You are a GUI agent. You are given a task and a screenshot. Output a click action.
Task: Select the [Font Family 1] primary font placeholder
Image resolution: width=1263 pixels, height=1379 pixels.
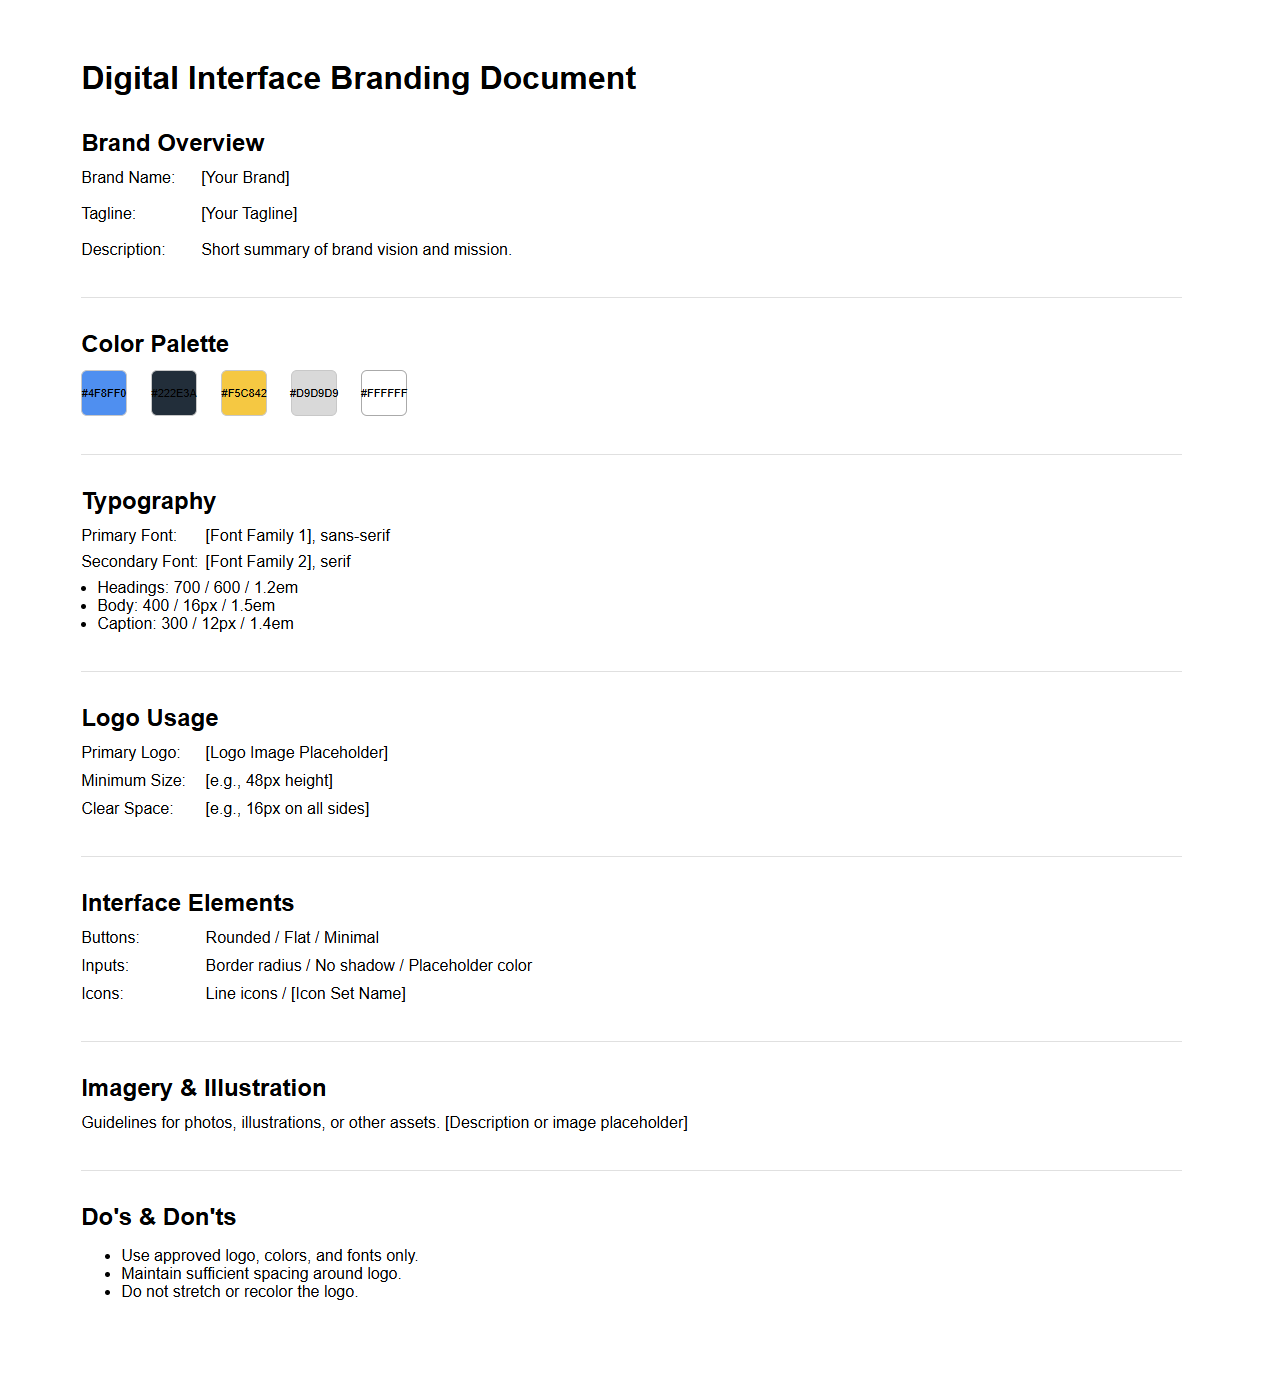[x=262, y=535]
